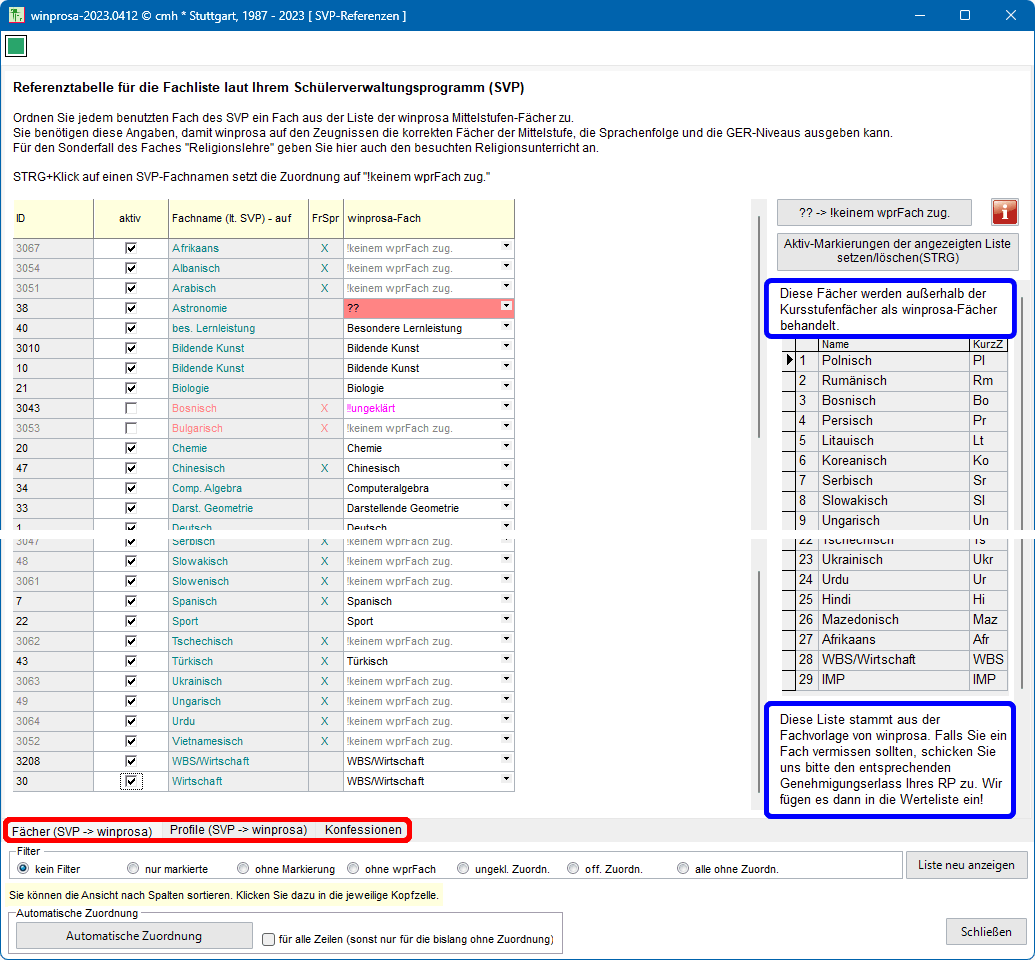The height and width of the screenshot is (960, 1035).
Task: Select the 'nur markierte' filter option
Action: (133, 869)
